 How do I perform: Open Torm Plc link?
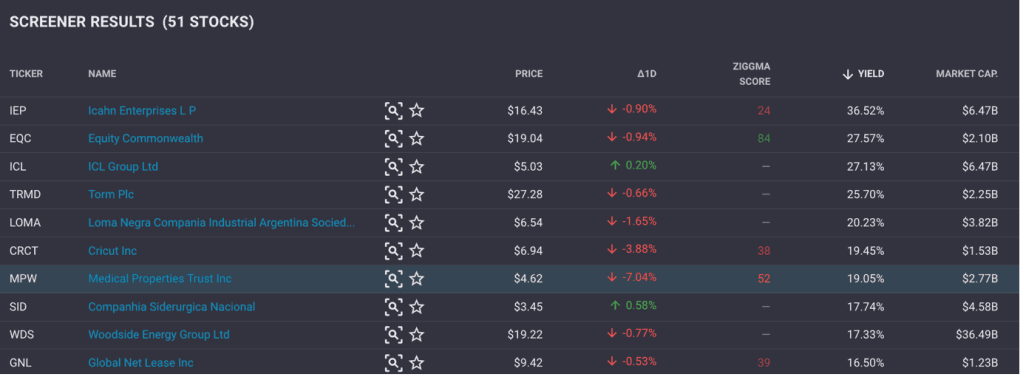coord(111,194)
